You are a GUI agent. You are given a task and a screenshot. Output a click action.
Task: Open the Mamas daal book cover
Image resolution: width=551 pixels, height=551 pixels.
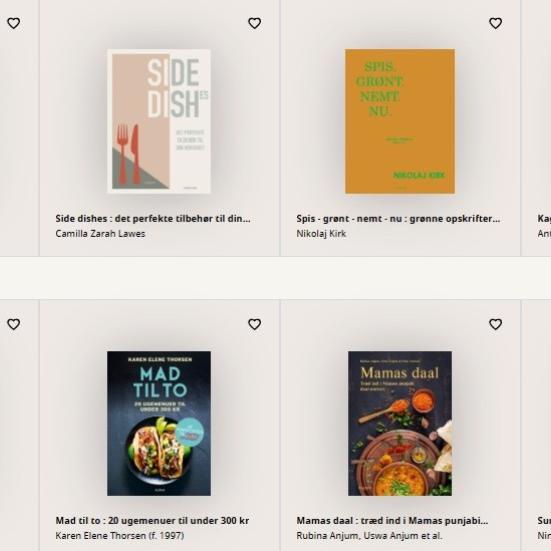[400, 423]
